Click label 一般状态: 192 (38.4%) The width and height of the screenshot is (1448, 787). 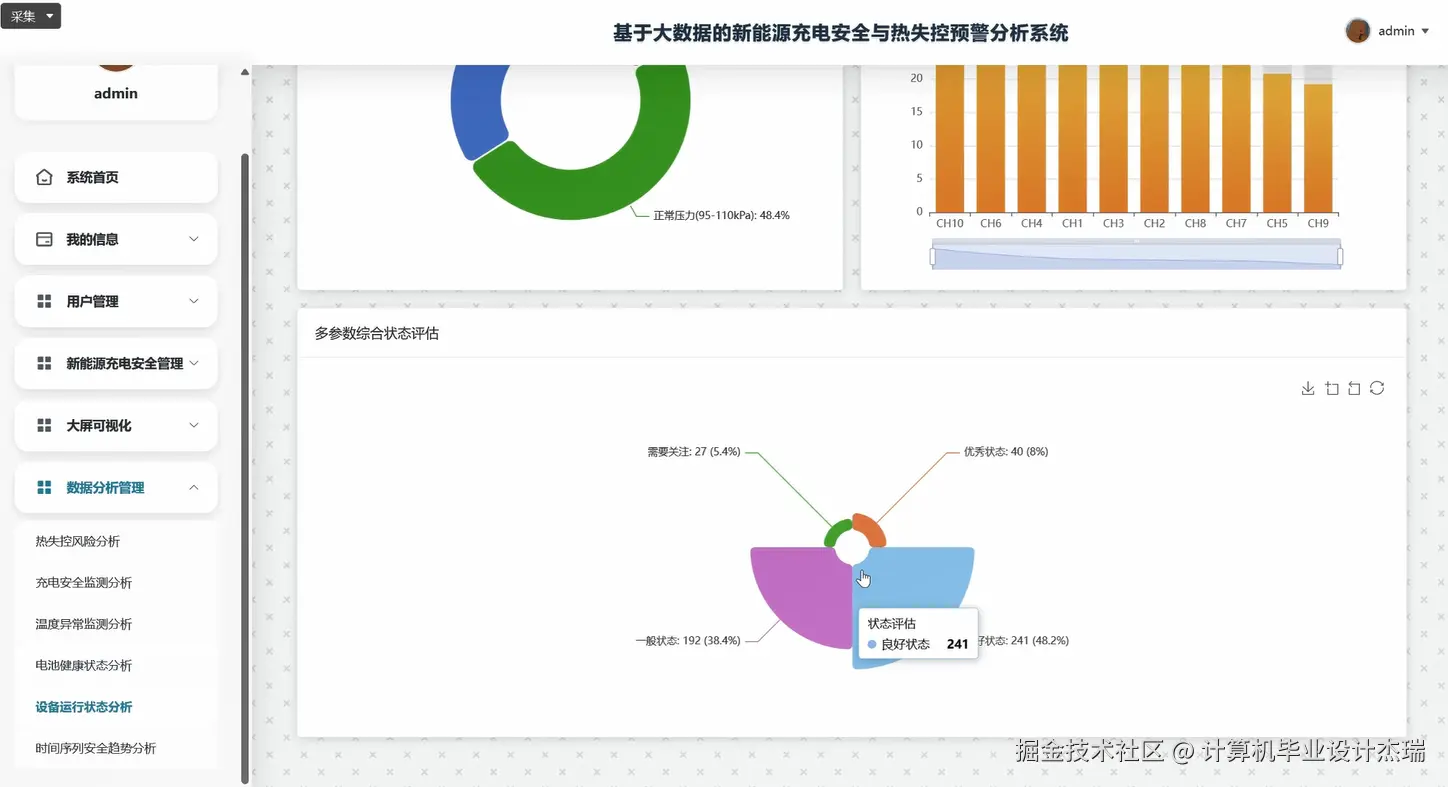tap(688, 641)
